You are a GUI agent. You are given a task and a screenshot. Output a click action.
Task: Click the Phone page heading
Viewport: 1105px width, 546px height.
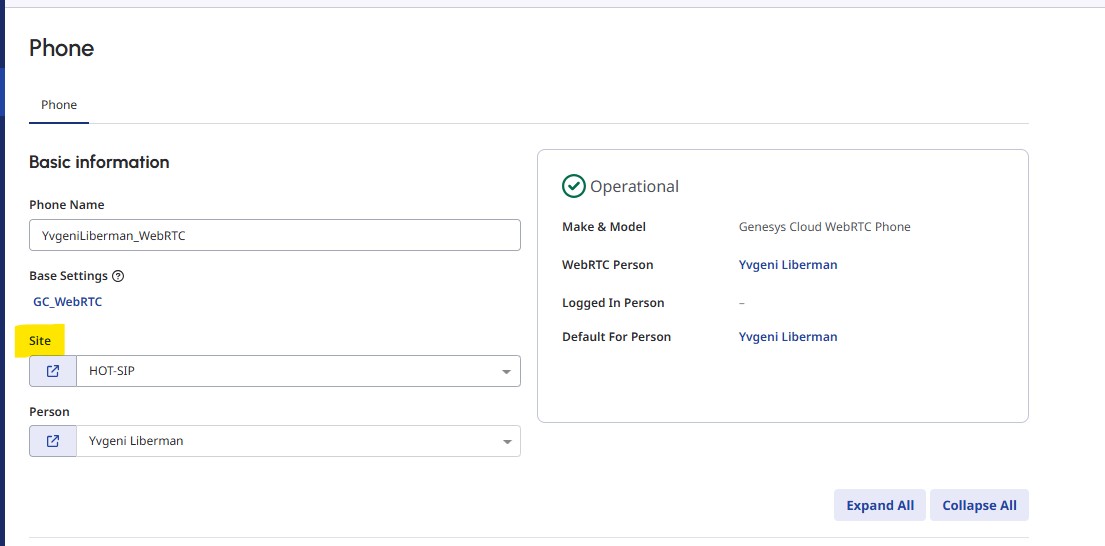pos(62,48)
